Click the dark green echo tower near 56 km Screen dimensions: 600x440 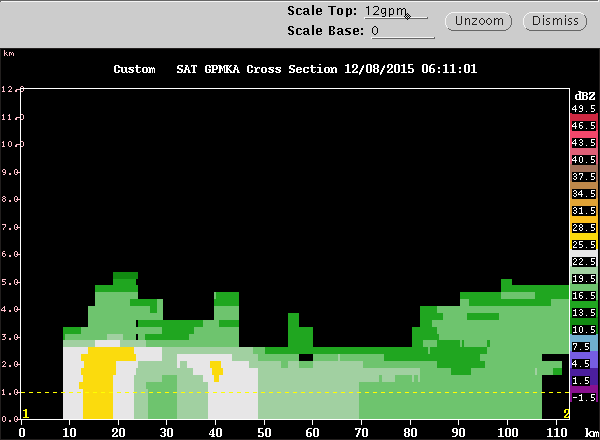tap(300, 332)
